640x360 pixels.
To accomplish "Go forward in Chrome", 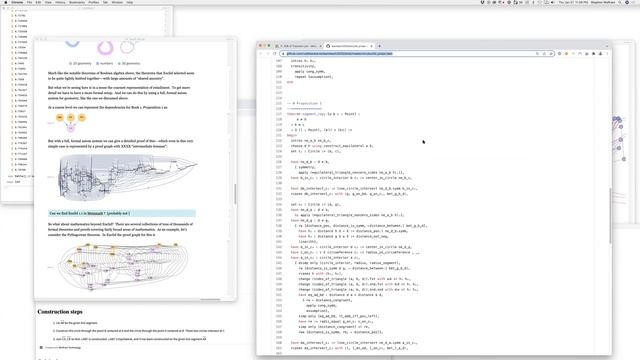I will tap(268, 53).
